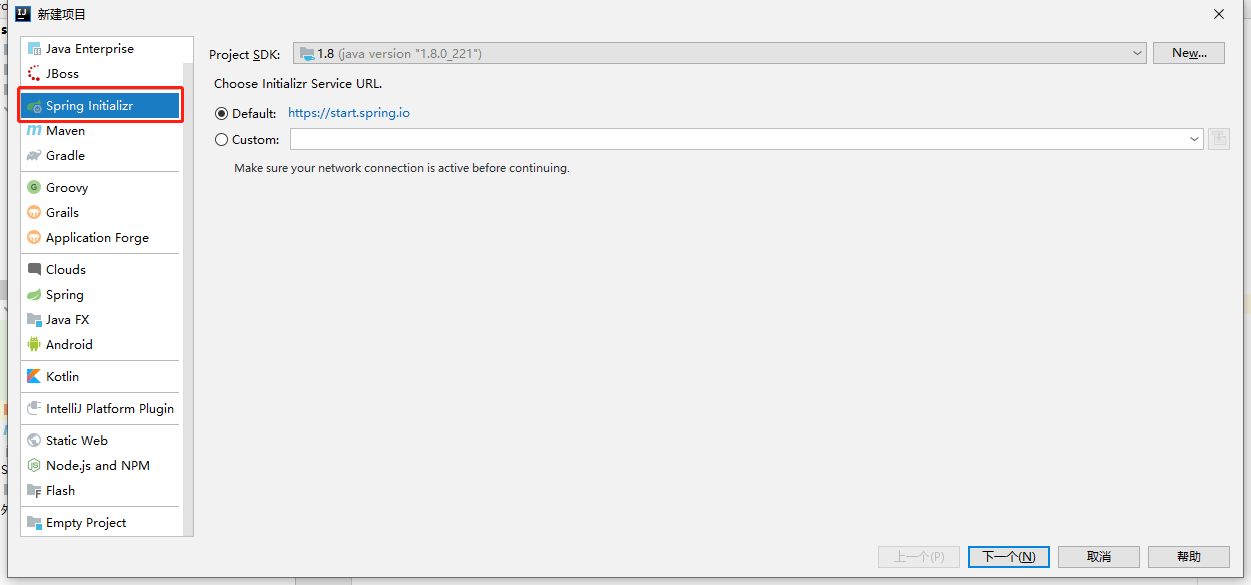Image resolution: width=1251 pixels, height=585 pixels.
Task: Click the custom URL manage icon button
Action: pos(1218,139)
